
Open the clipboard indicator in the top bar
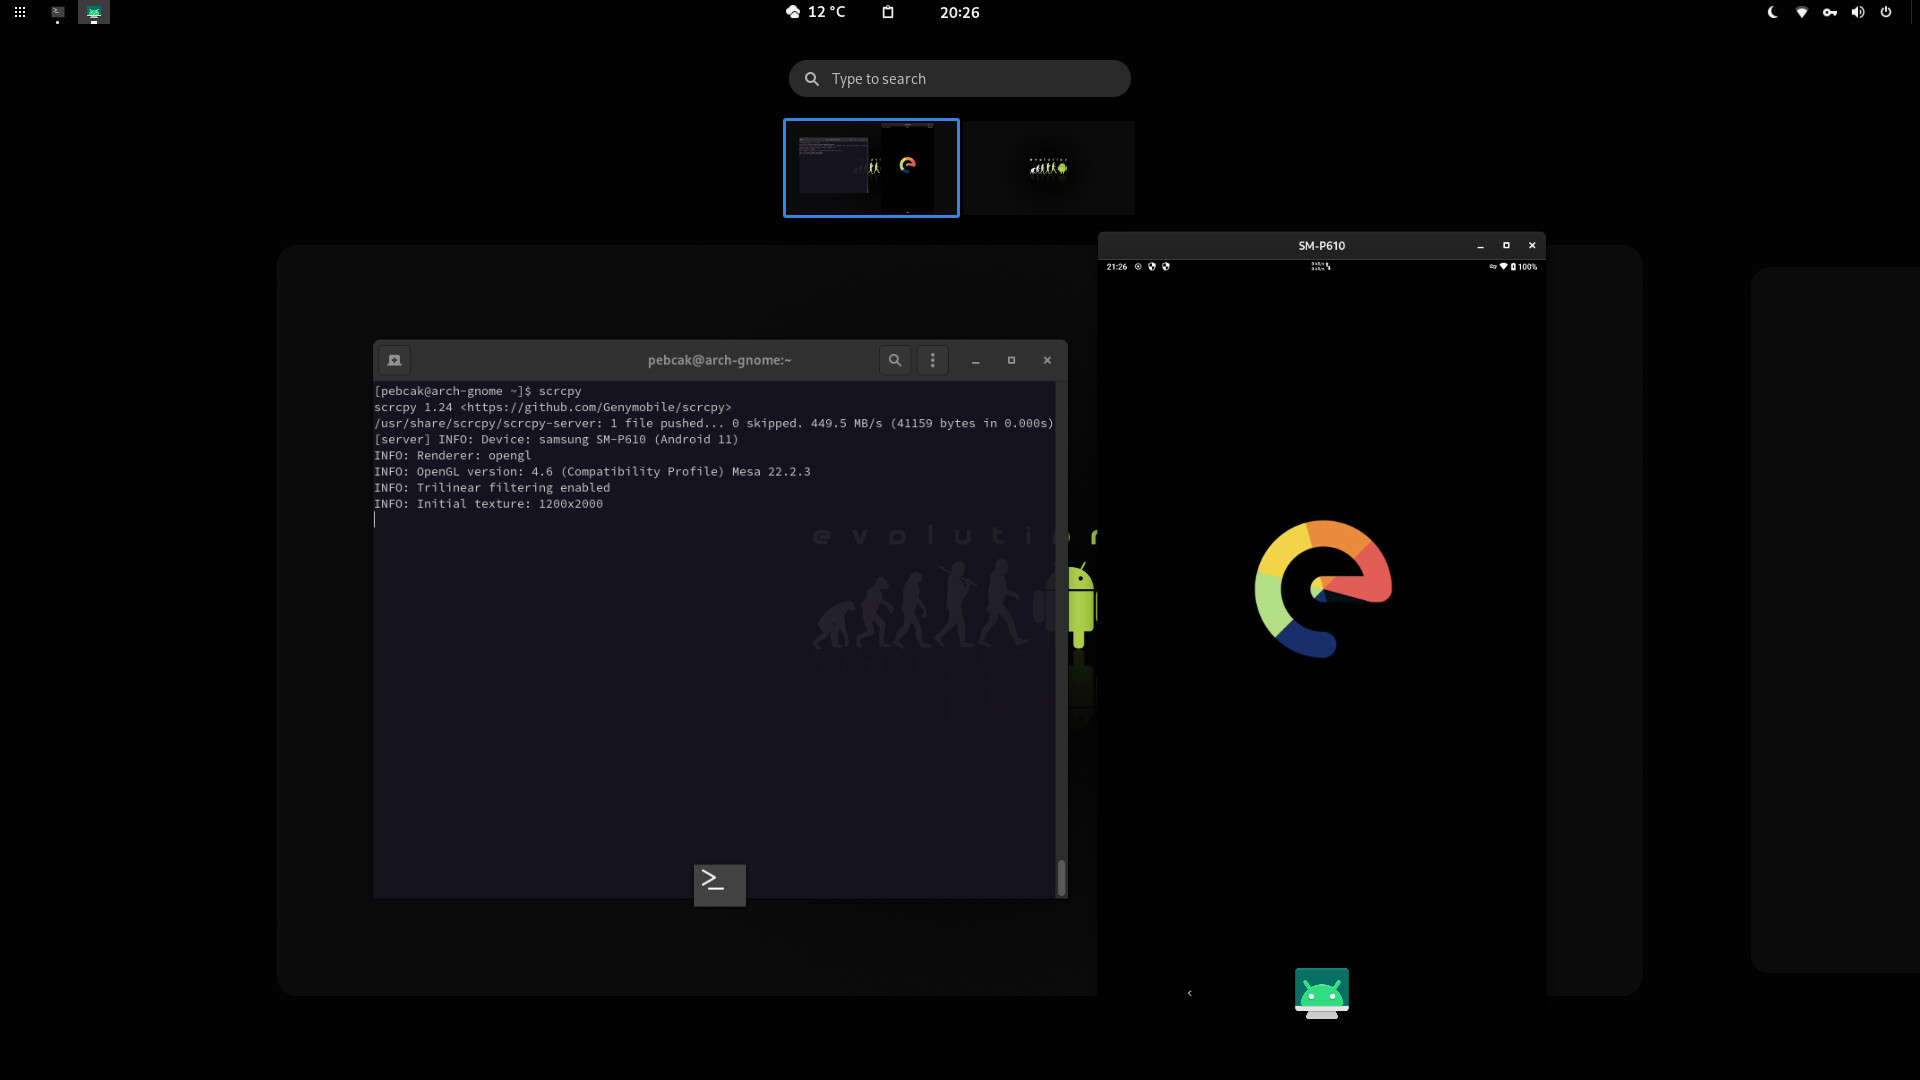point(888,12)
